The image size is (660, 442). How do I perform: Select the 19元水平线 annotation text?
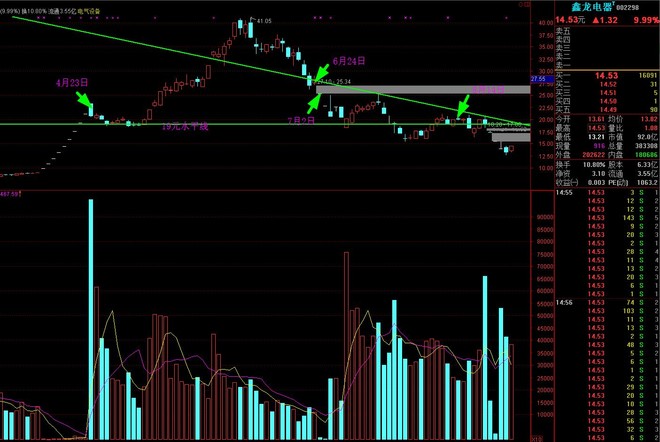185,126
